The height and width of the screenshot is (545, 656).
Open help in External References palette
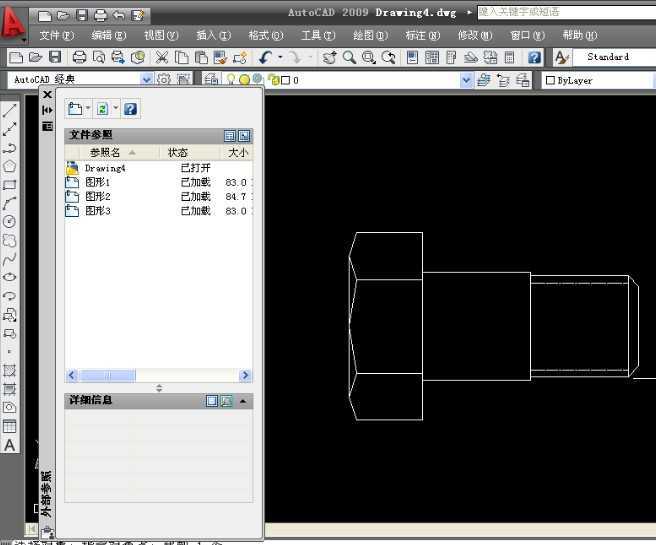tap(131, 109)
